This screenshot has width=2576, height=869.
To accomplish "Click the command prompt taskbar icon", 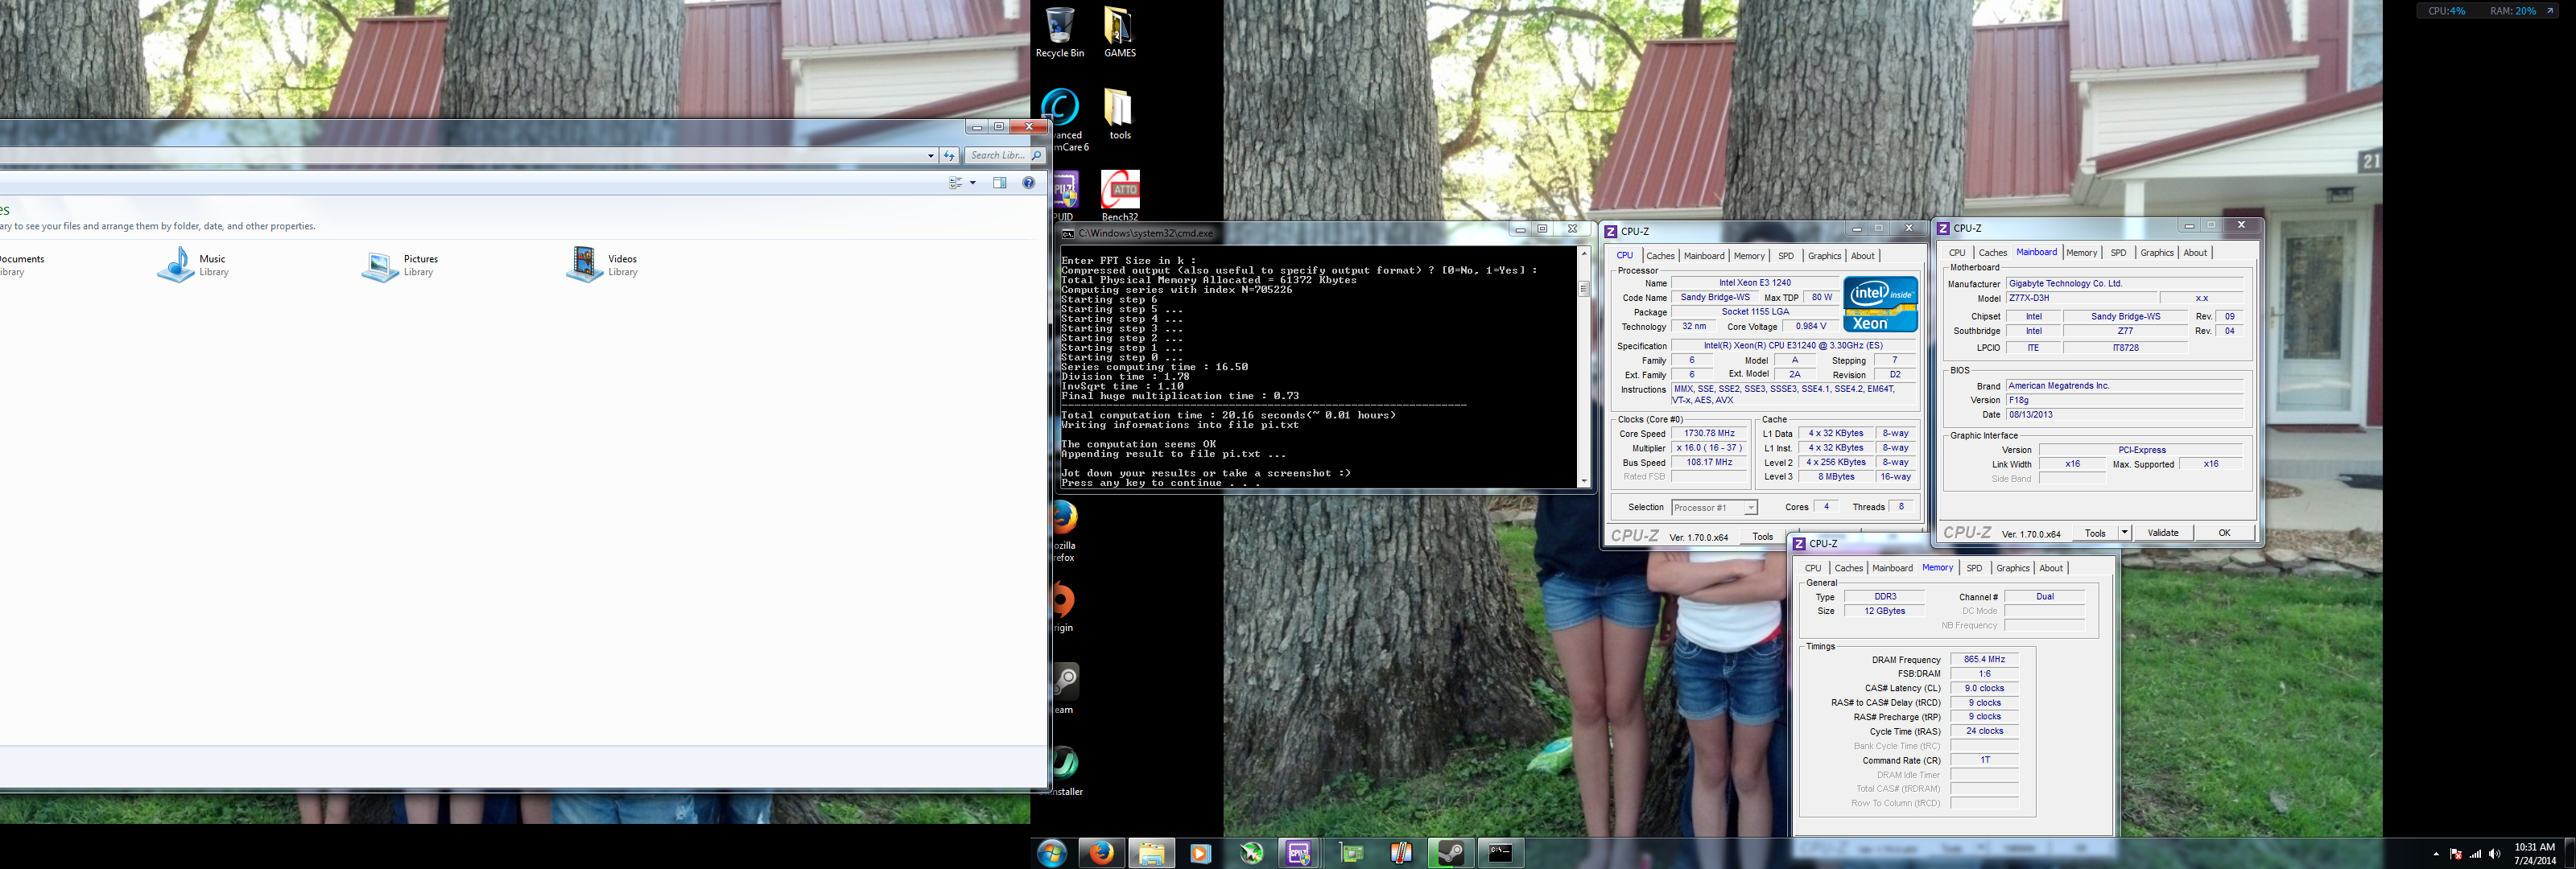I will [x=1500, y=853].
